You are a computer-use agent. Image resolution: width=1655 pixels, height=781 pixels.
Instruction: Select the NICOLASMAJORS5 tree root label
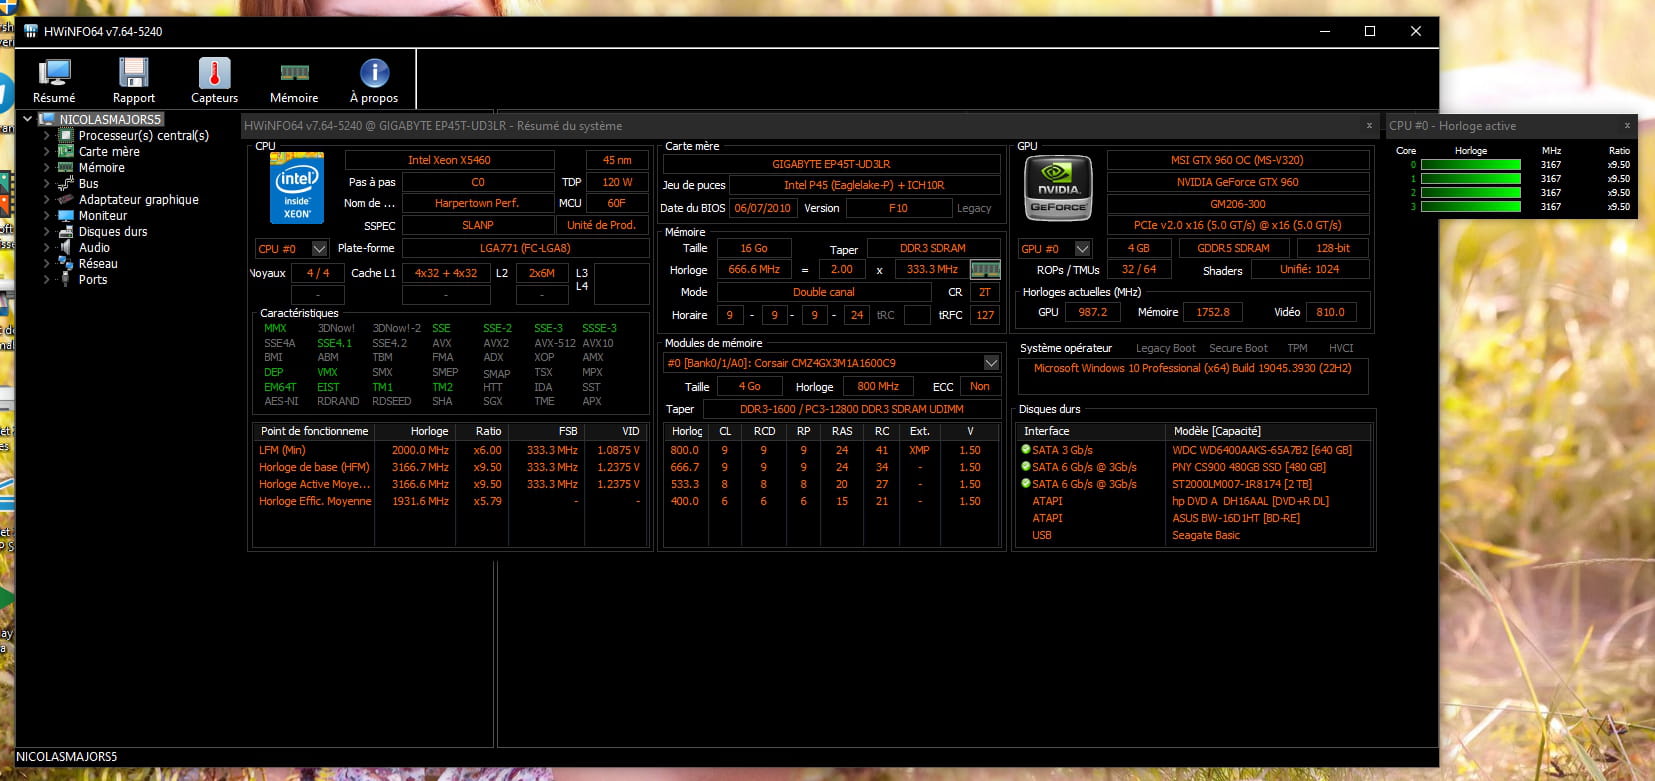click(x=110, y=119)
